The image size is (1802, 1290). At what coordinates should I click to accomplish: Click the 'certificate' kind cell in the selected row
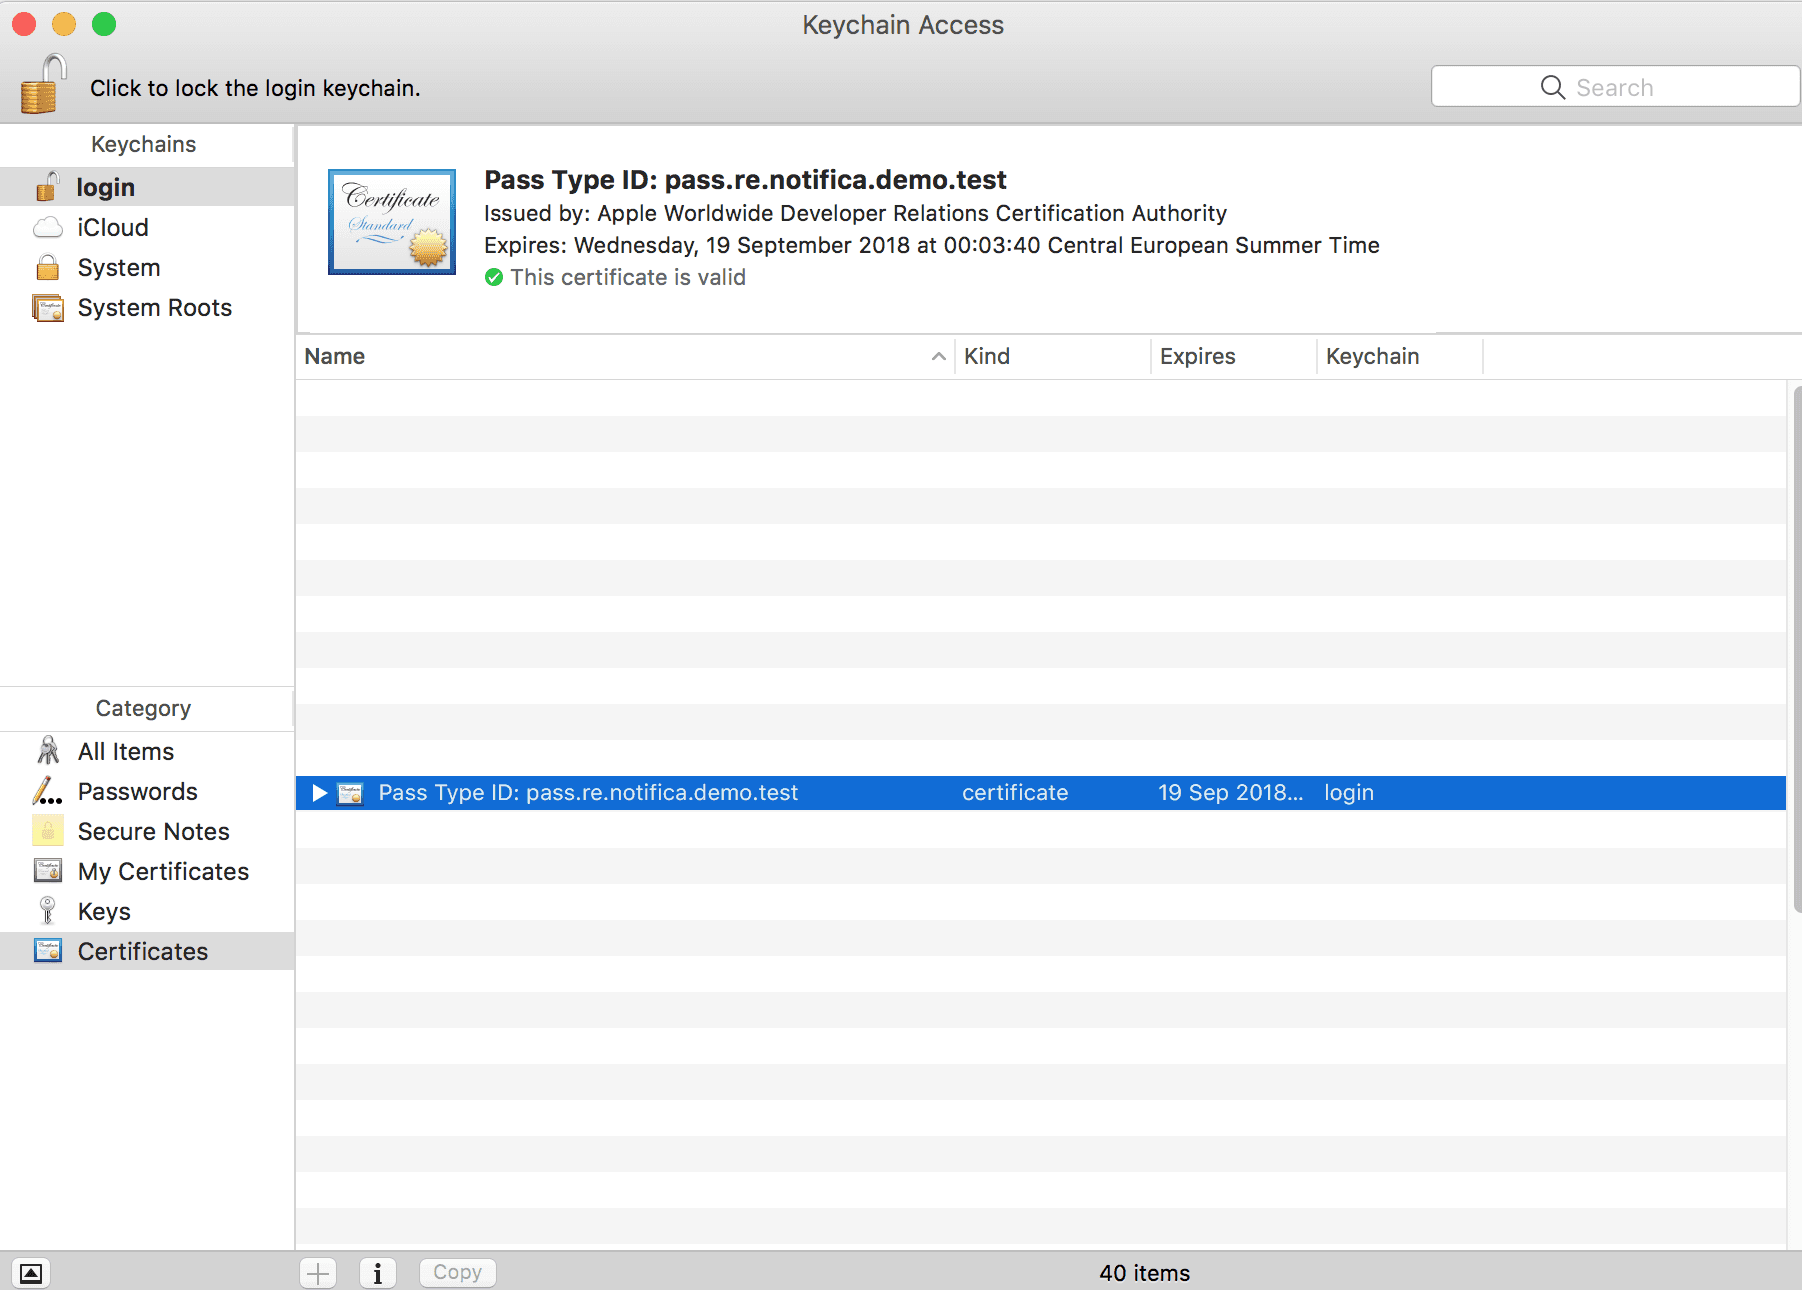[1015, 793]
